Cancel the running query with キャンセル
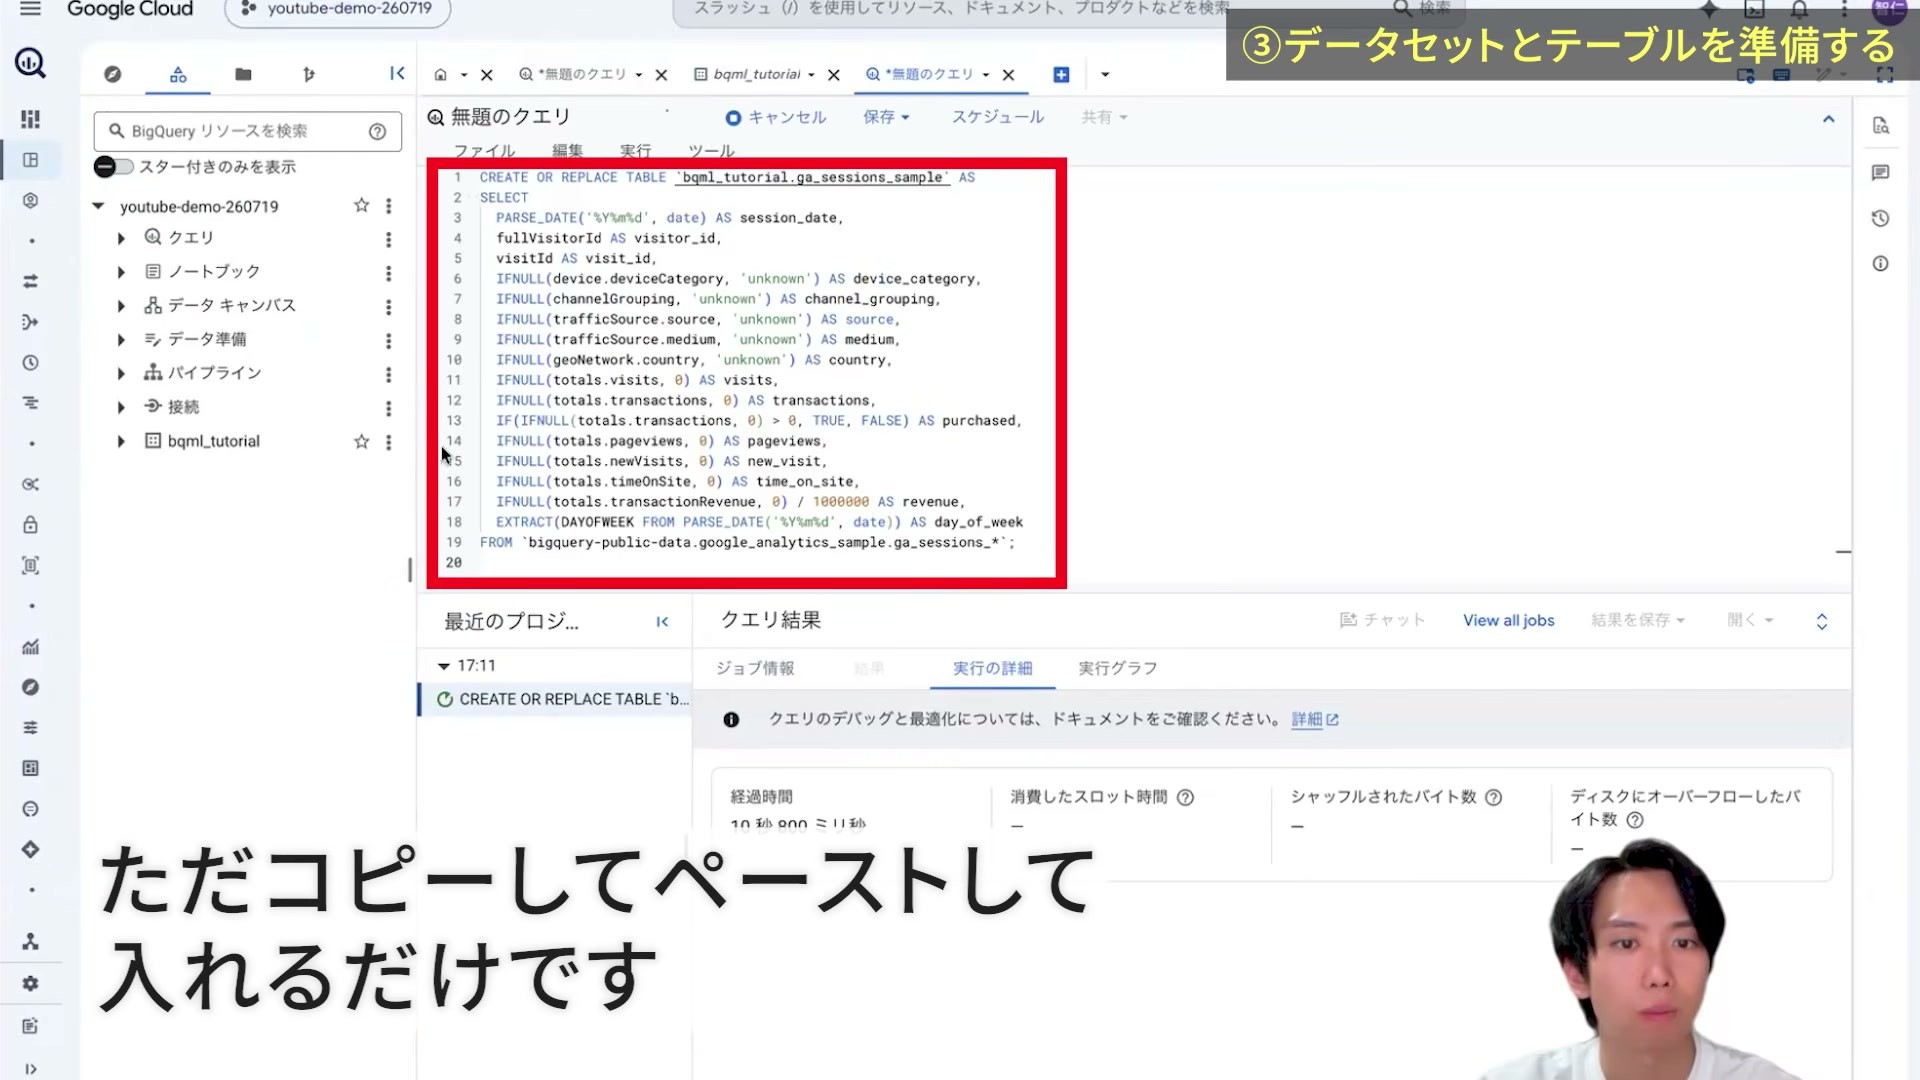Screen dimensions: 1920x1080 [x=776, y=118]
